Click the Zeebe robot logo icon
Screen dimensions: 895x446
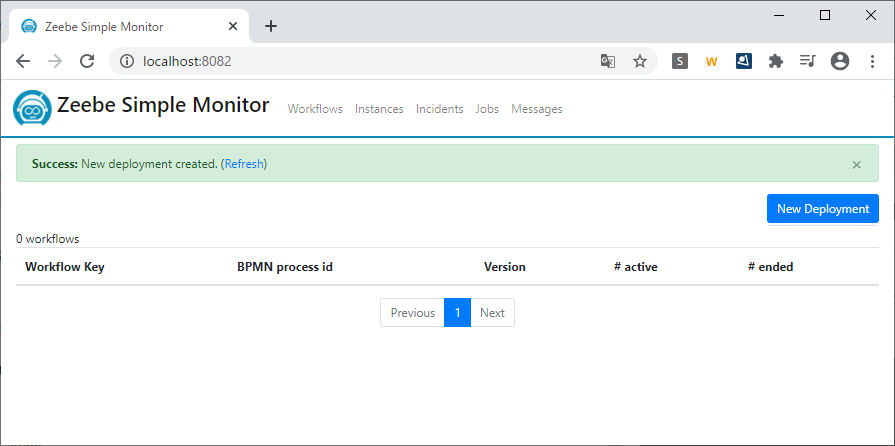(33, 108)
